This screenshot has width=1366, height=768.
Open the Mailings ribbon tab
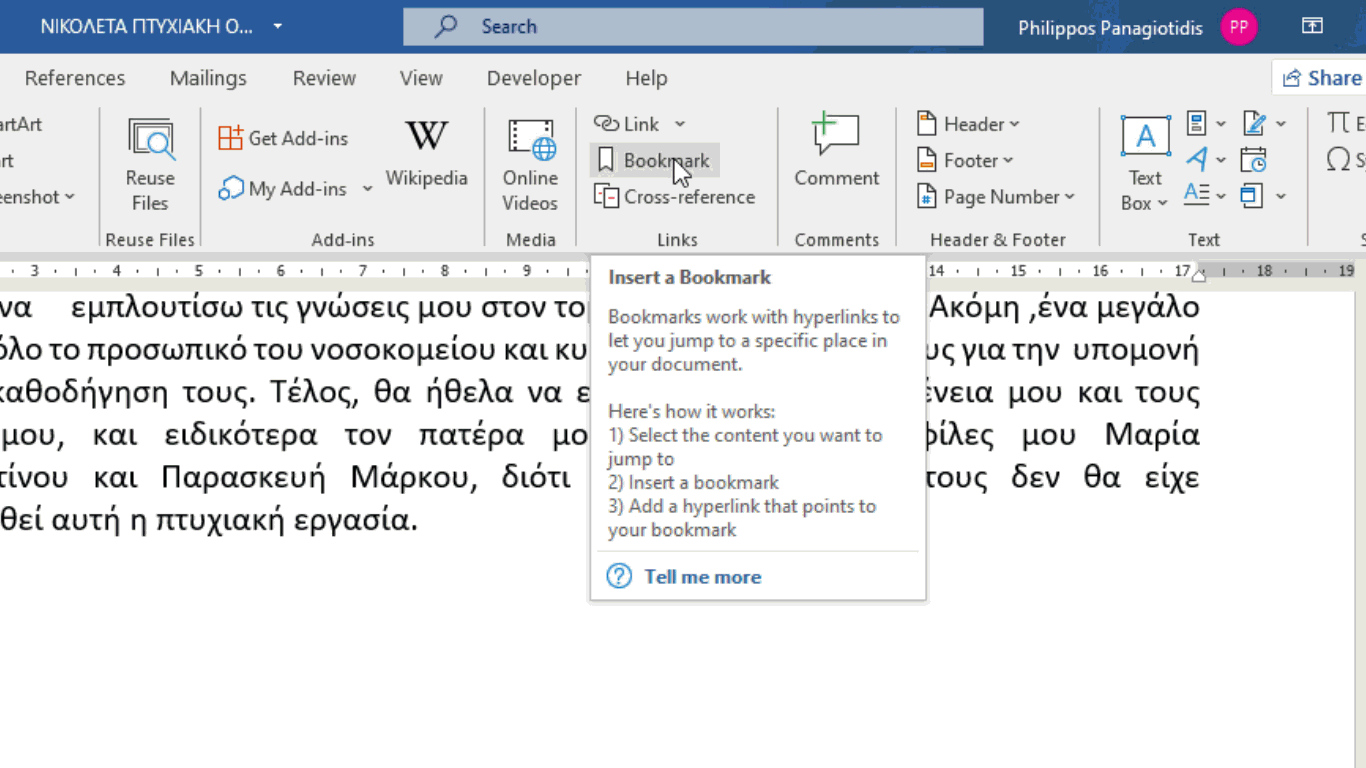point(208,78)
